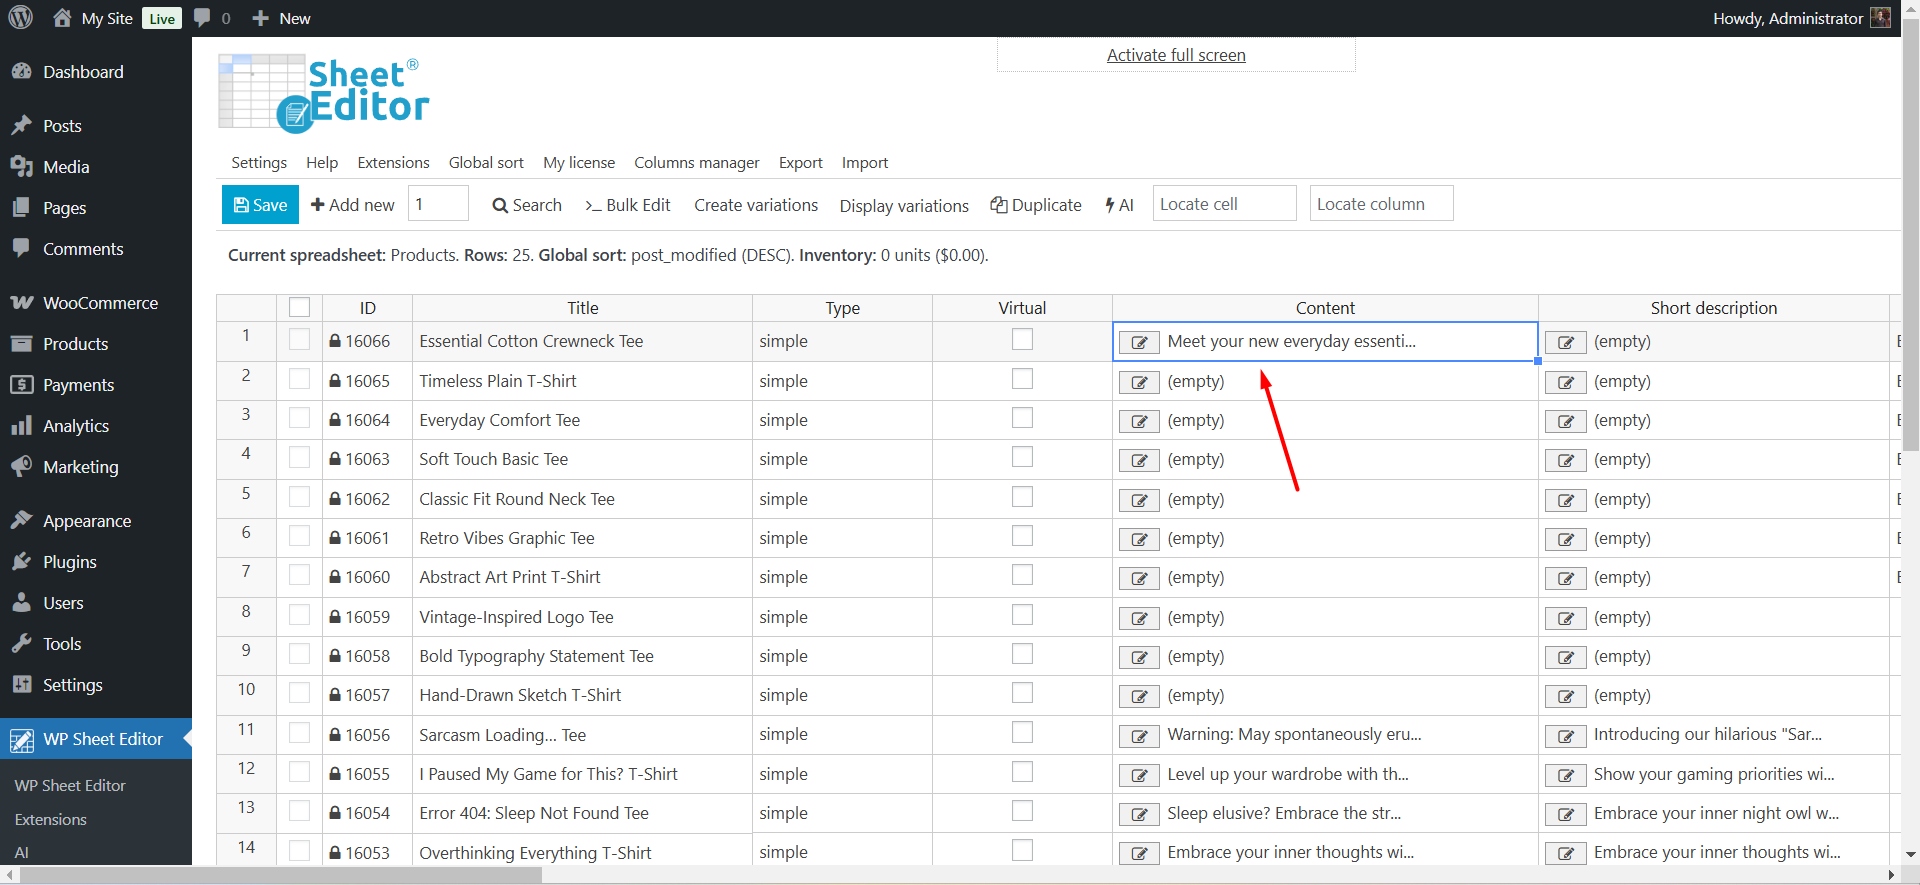
Task: Open the My license menu
Action: [x=579, y=162]
